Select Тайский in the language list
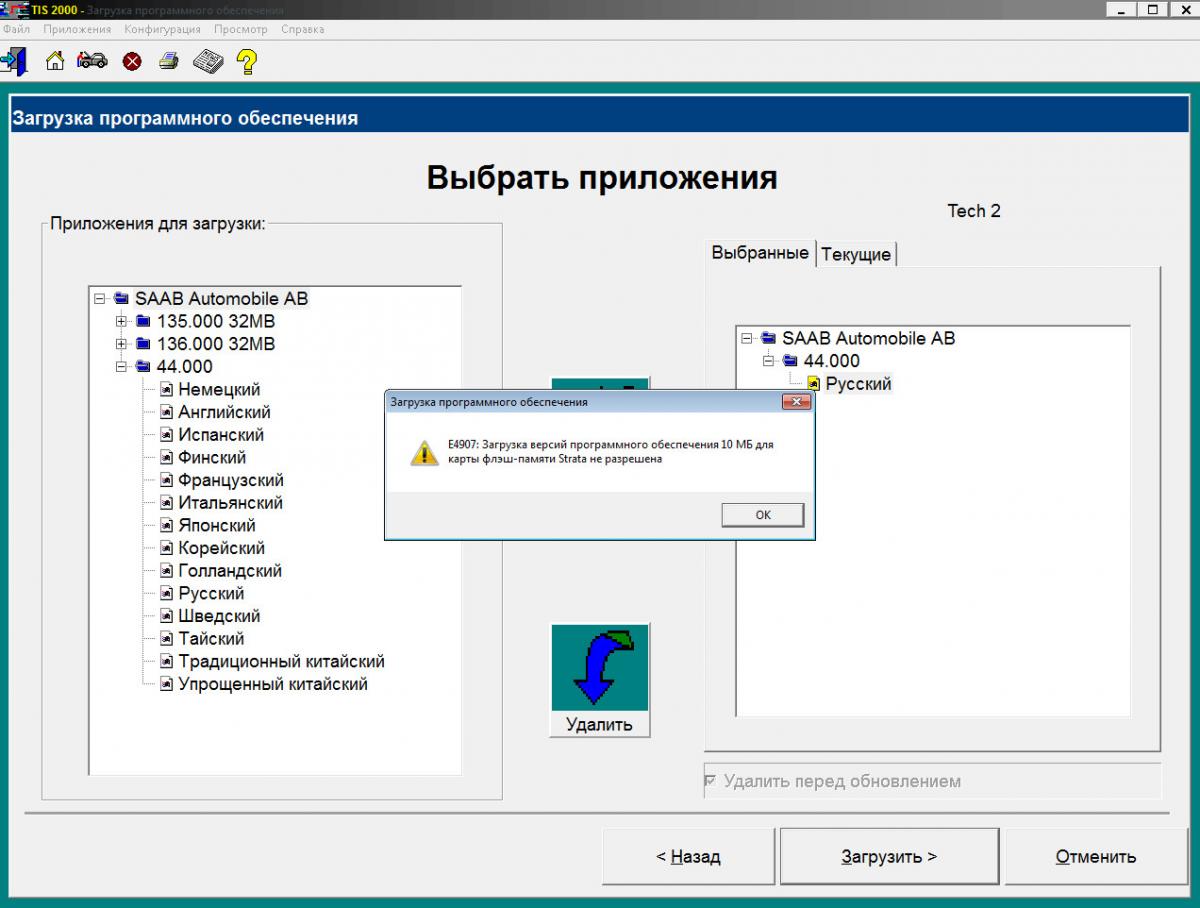The height and width of the screenshot is (908, 1200). 211,639
